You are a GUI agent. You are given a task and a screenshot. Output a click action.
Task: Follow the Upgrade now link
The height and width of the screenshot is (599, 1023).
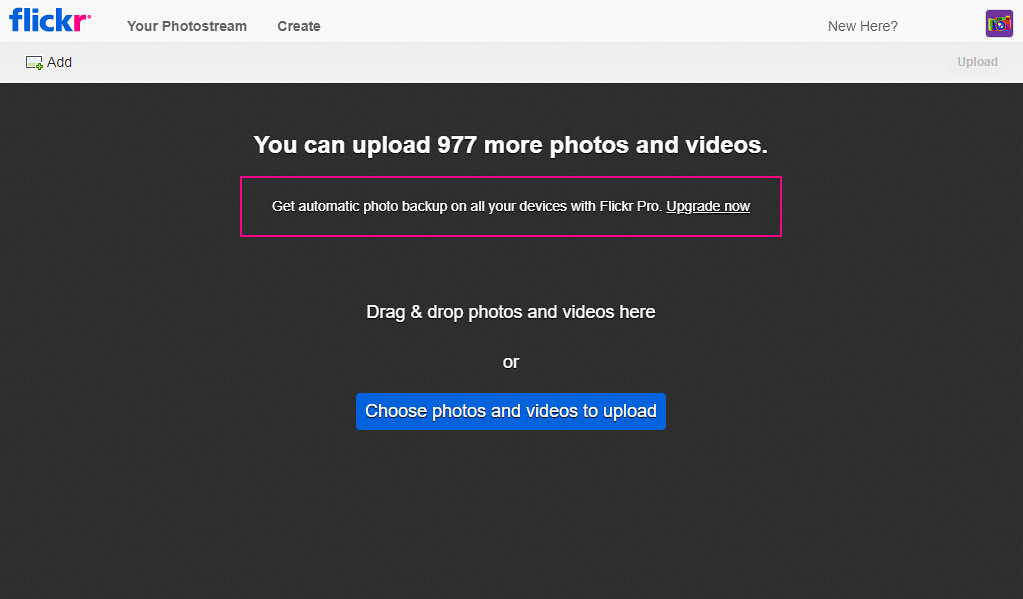click(708, 206)
